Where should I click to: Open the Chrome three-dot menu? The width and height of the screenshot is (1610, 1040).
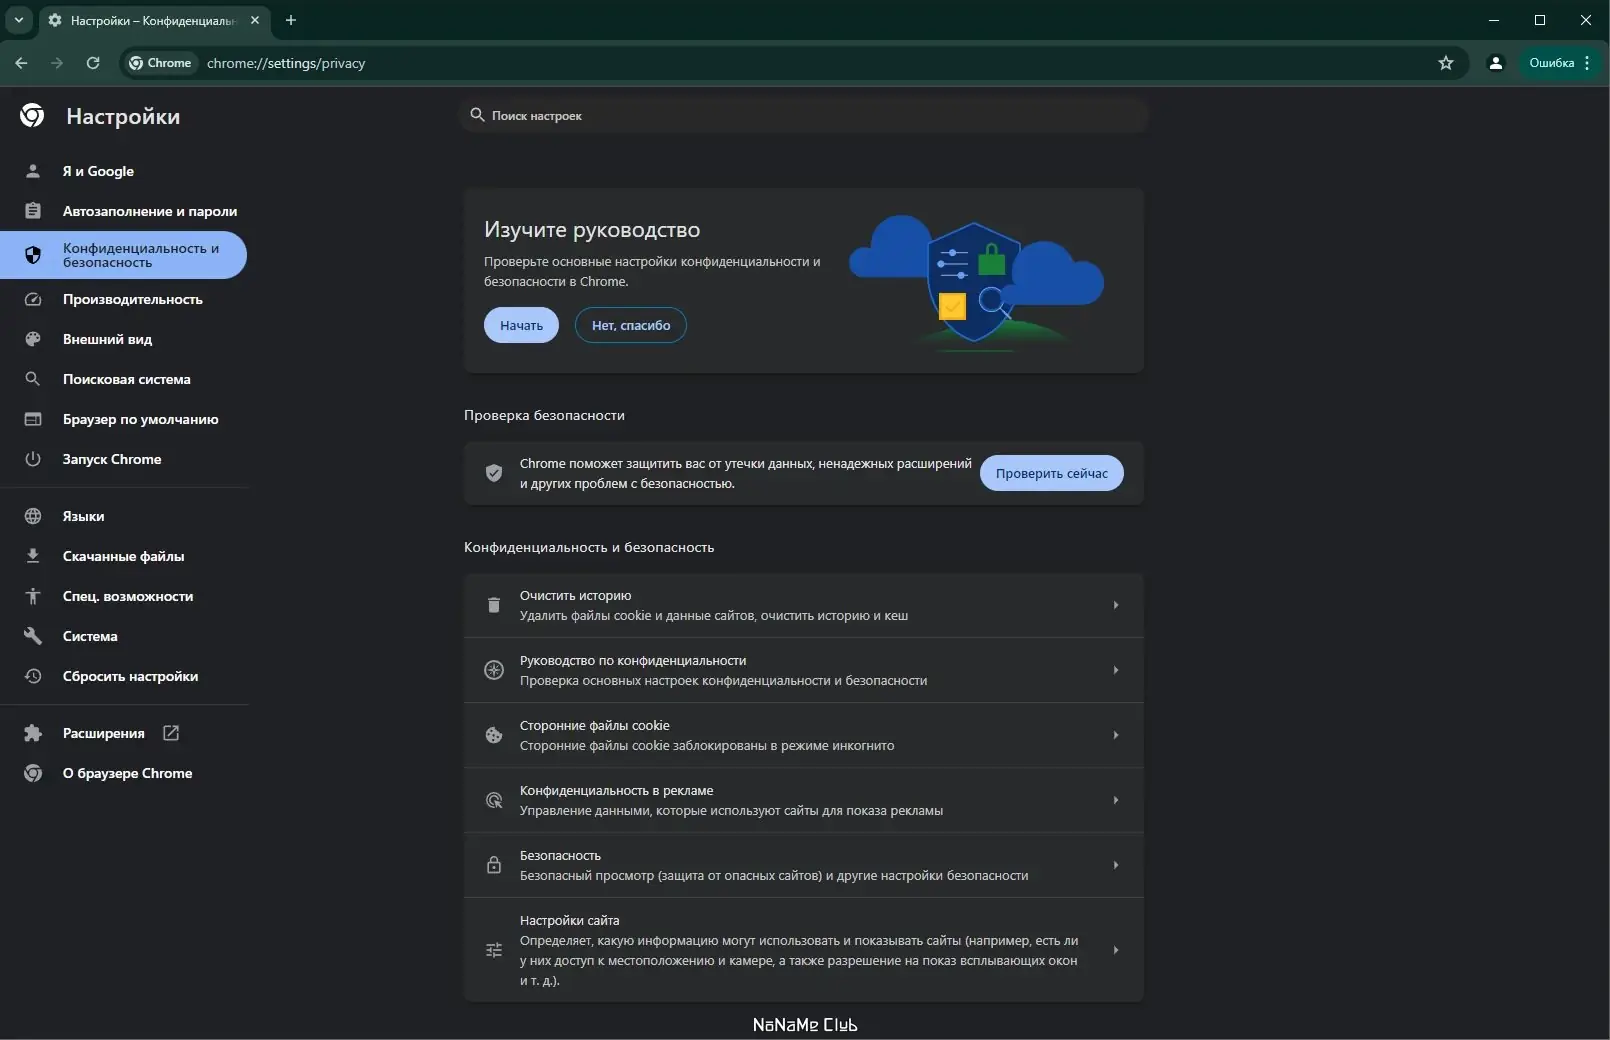(x=1588, y=63)
